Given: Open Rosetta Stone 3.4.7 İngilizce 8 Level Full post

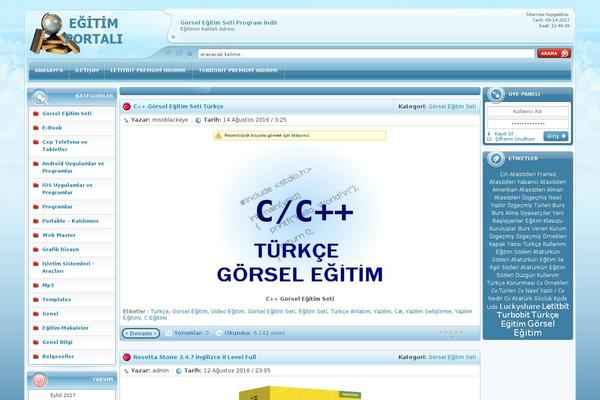Looking at the screenshot, I should (x=194, y=358).
